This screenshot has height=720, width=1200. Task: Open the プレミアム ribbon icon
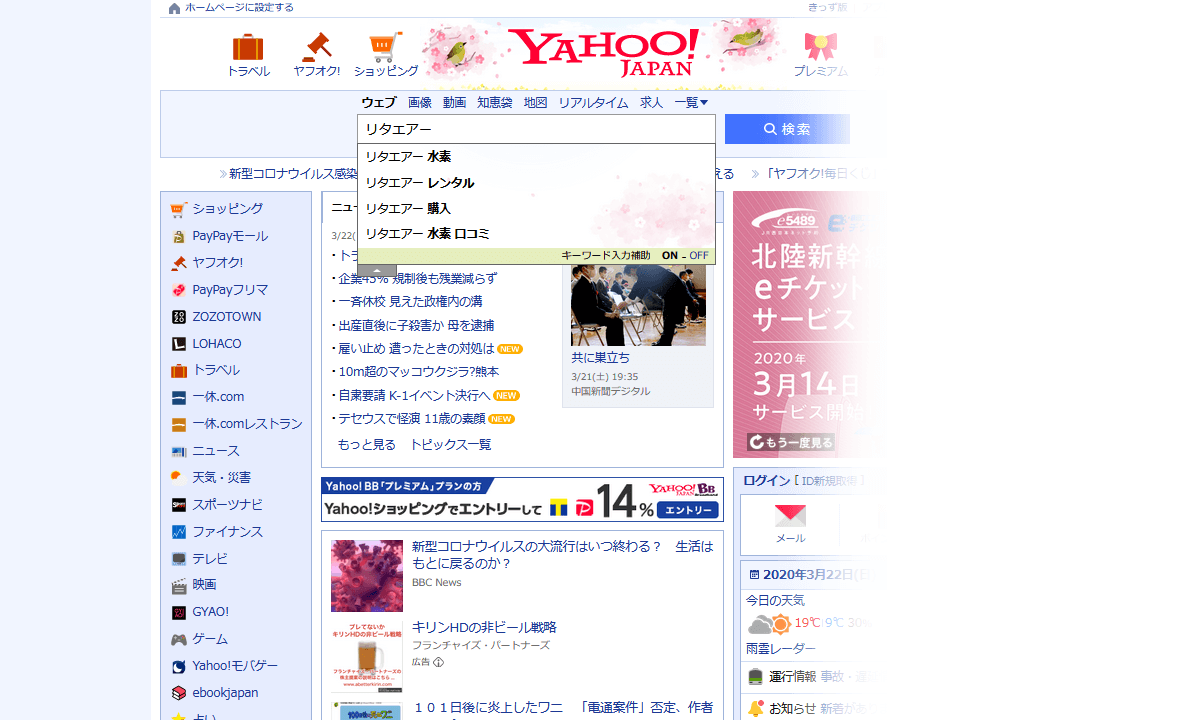point(820,46)
